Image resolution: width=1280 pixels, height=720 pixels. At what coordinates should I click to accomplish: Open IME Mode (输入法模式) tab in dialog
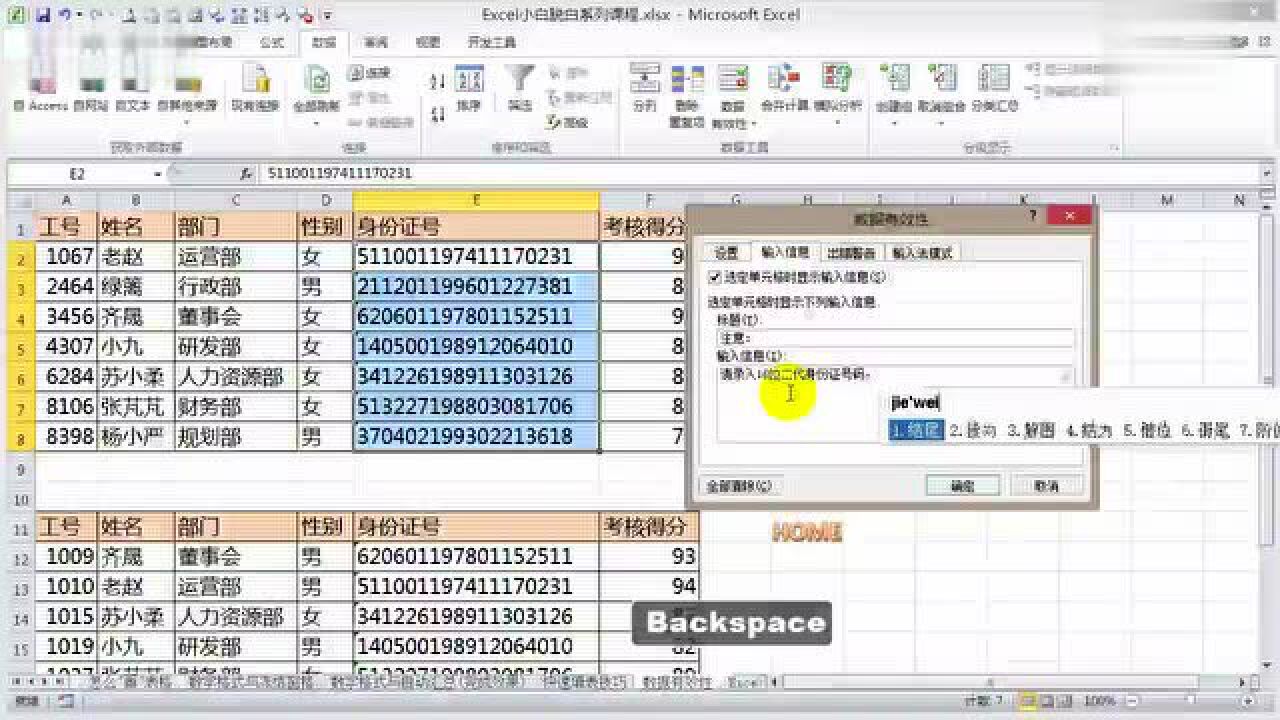(x=922, y=253)
